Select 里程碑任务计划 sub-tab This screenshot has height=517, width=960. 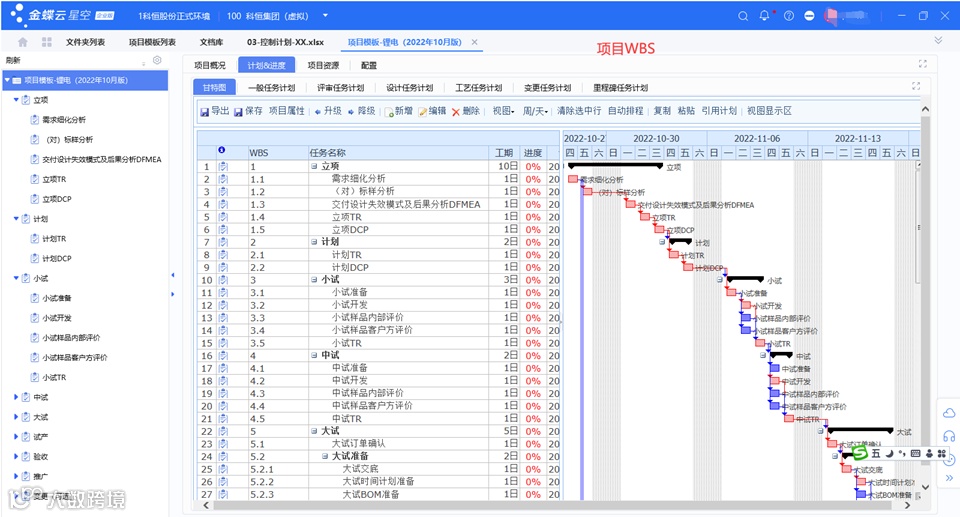620,88
